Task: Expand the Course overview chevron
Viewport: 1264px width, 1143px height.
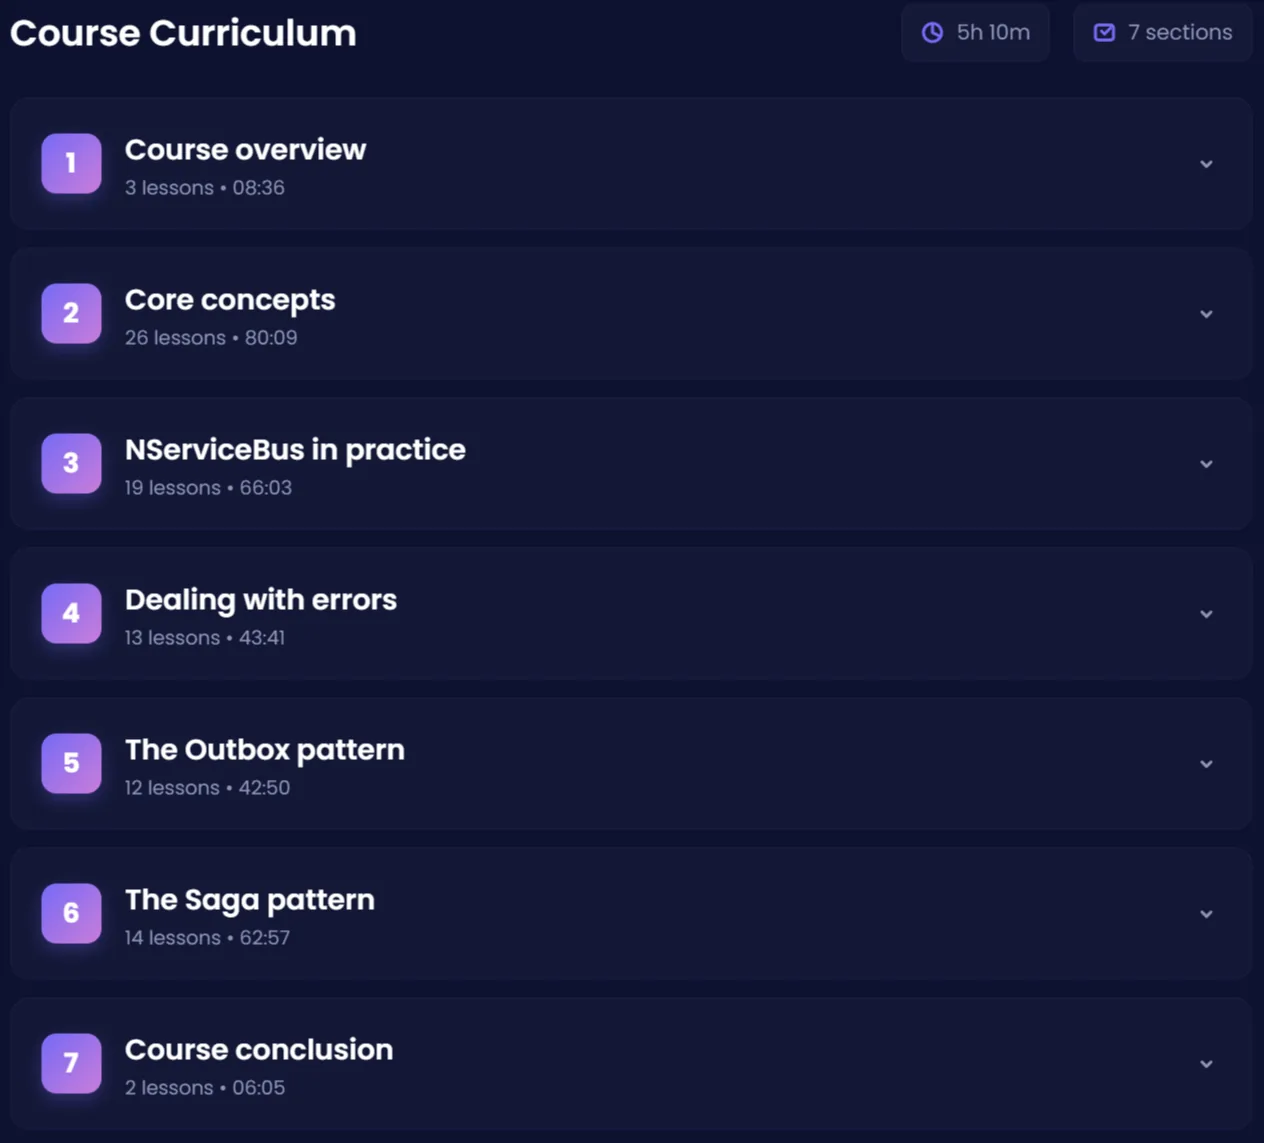Action: 1206,164
